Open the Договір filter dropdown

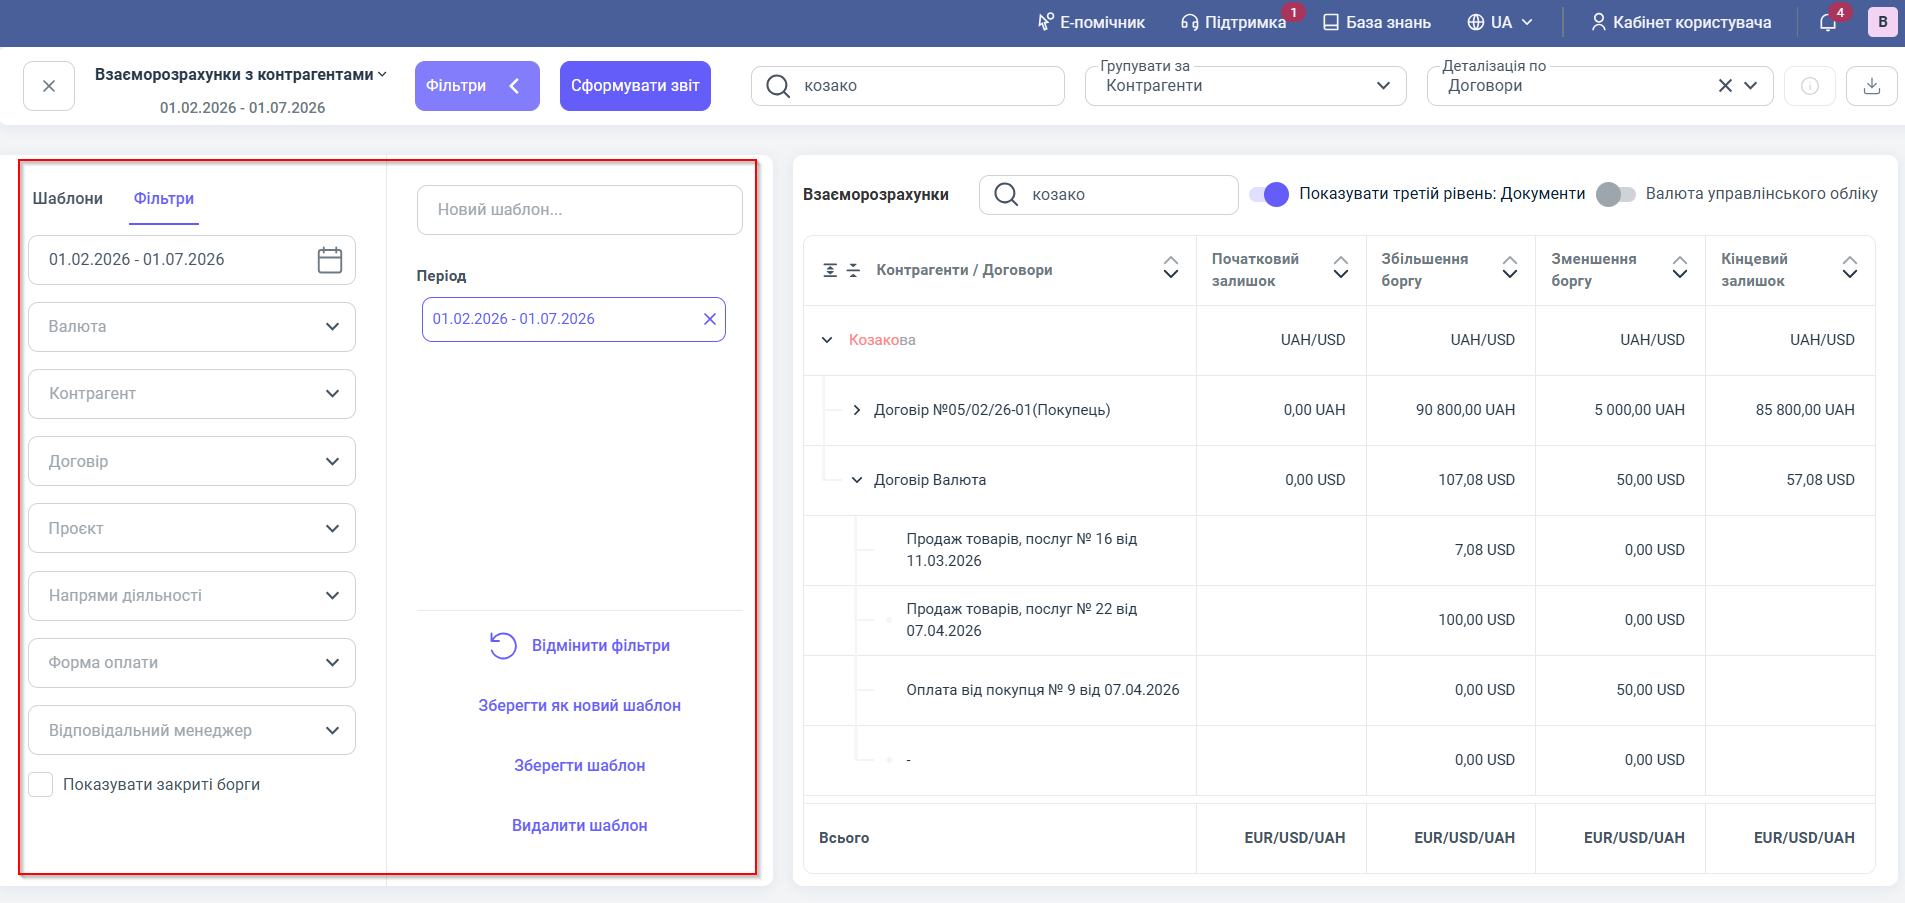point(192,461)
